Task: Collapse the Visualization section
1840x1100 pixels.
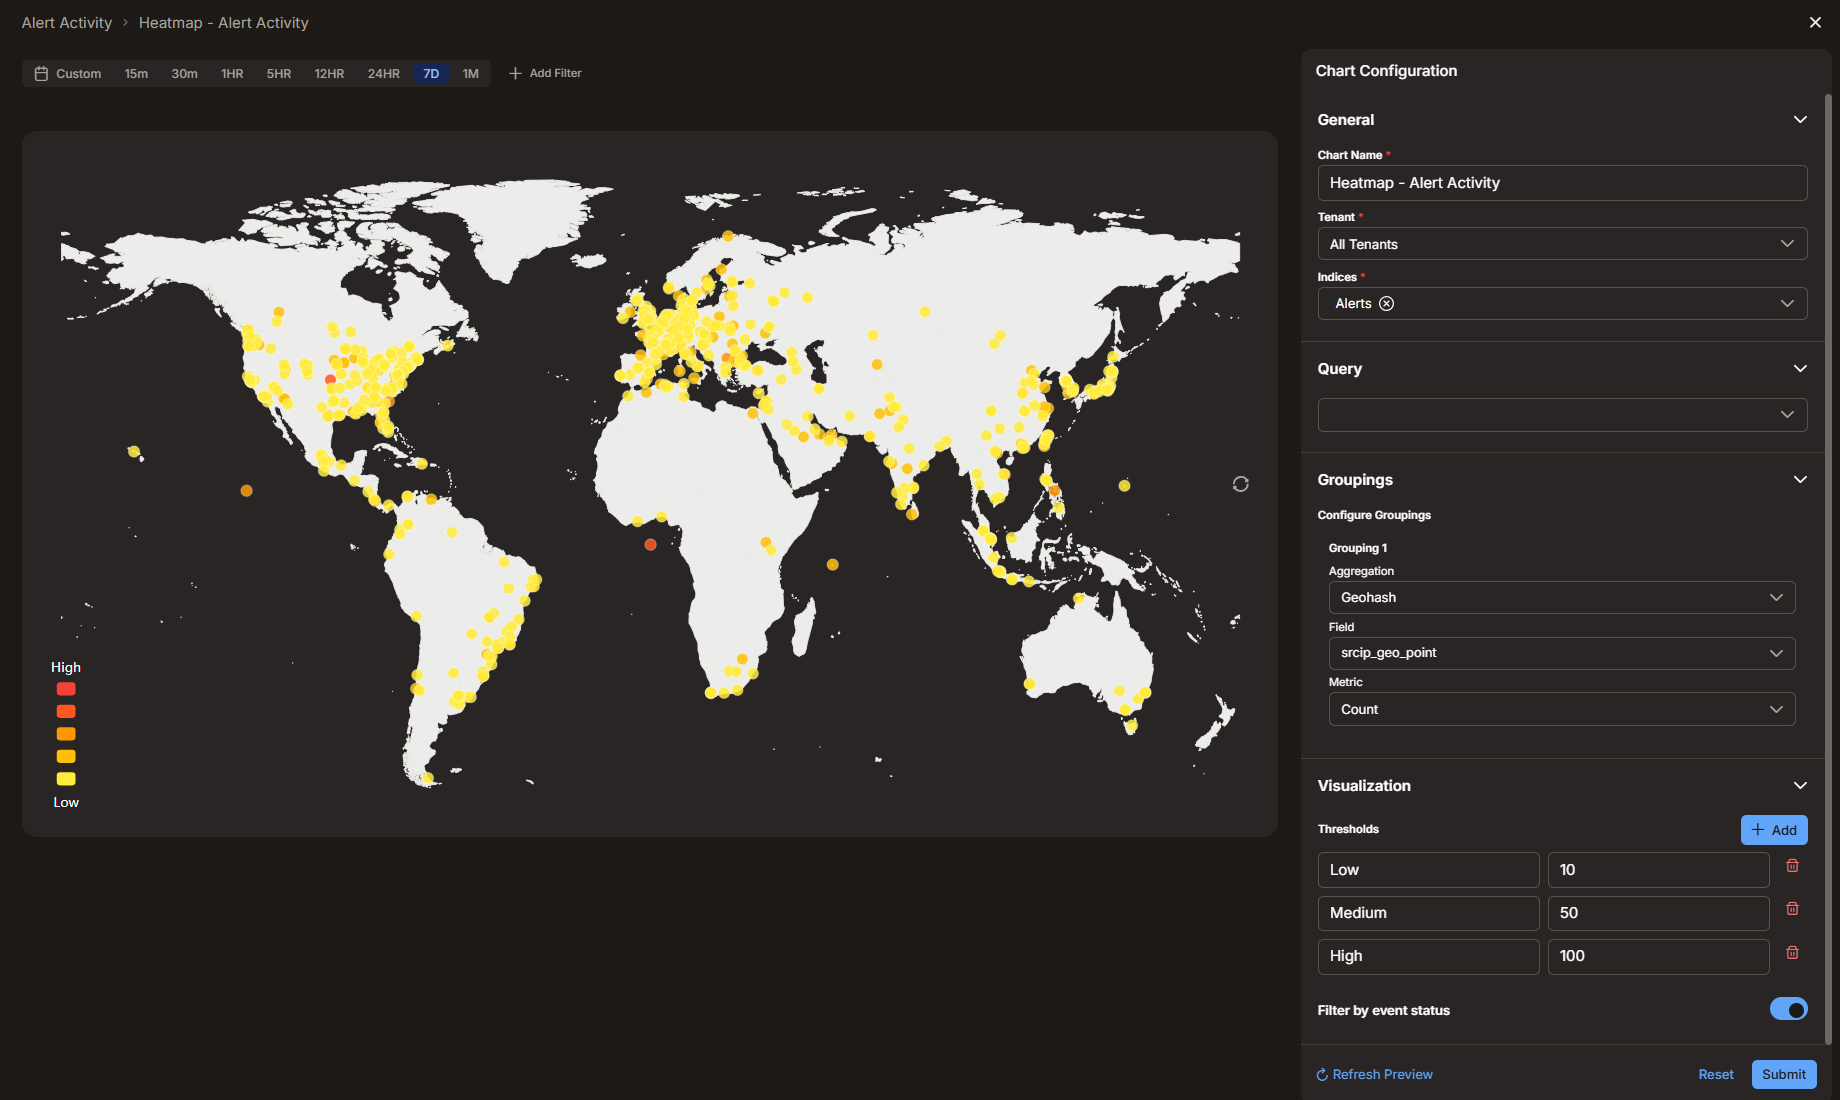Action: (1800, 786)
